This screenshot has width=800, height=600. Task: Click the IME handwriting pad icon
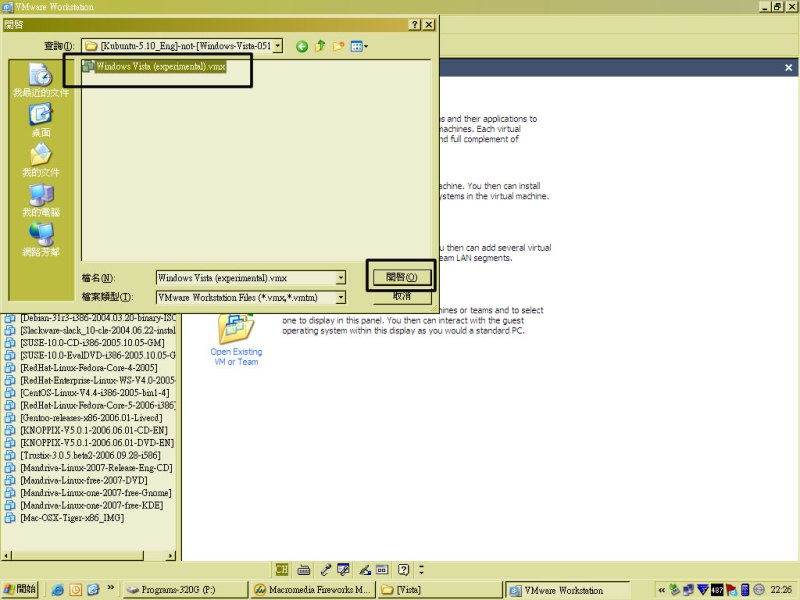coord(343,569)
